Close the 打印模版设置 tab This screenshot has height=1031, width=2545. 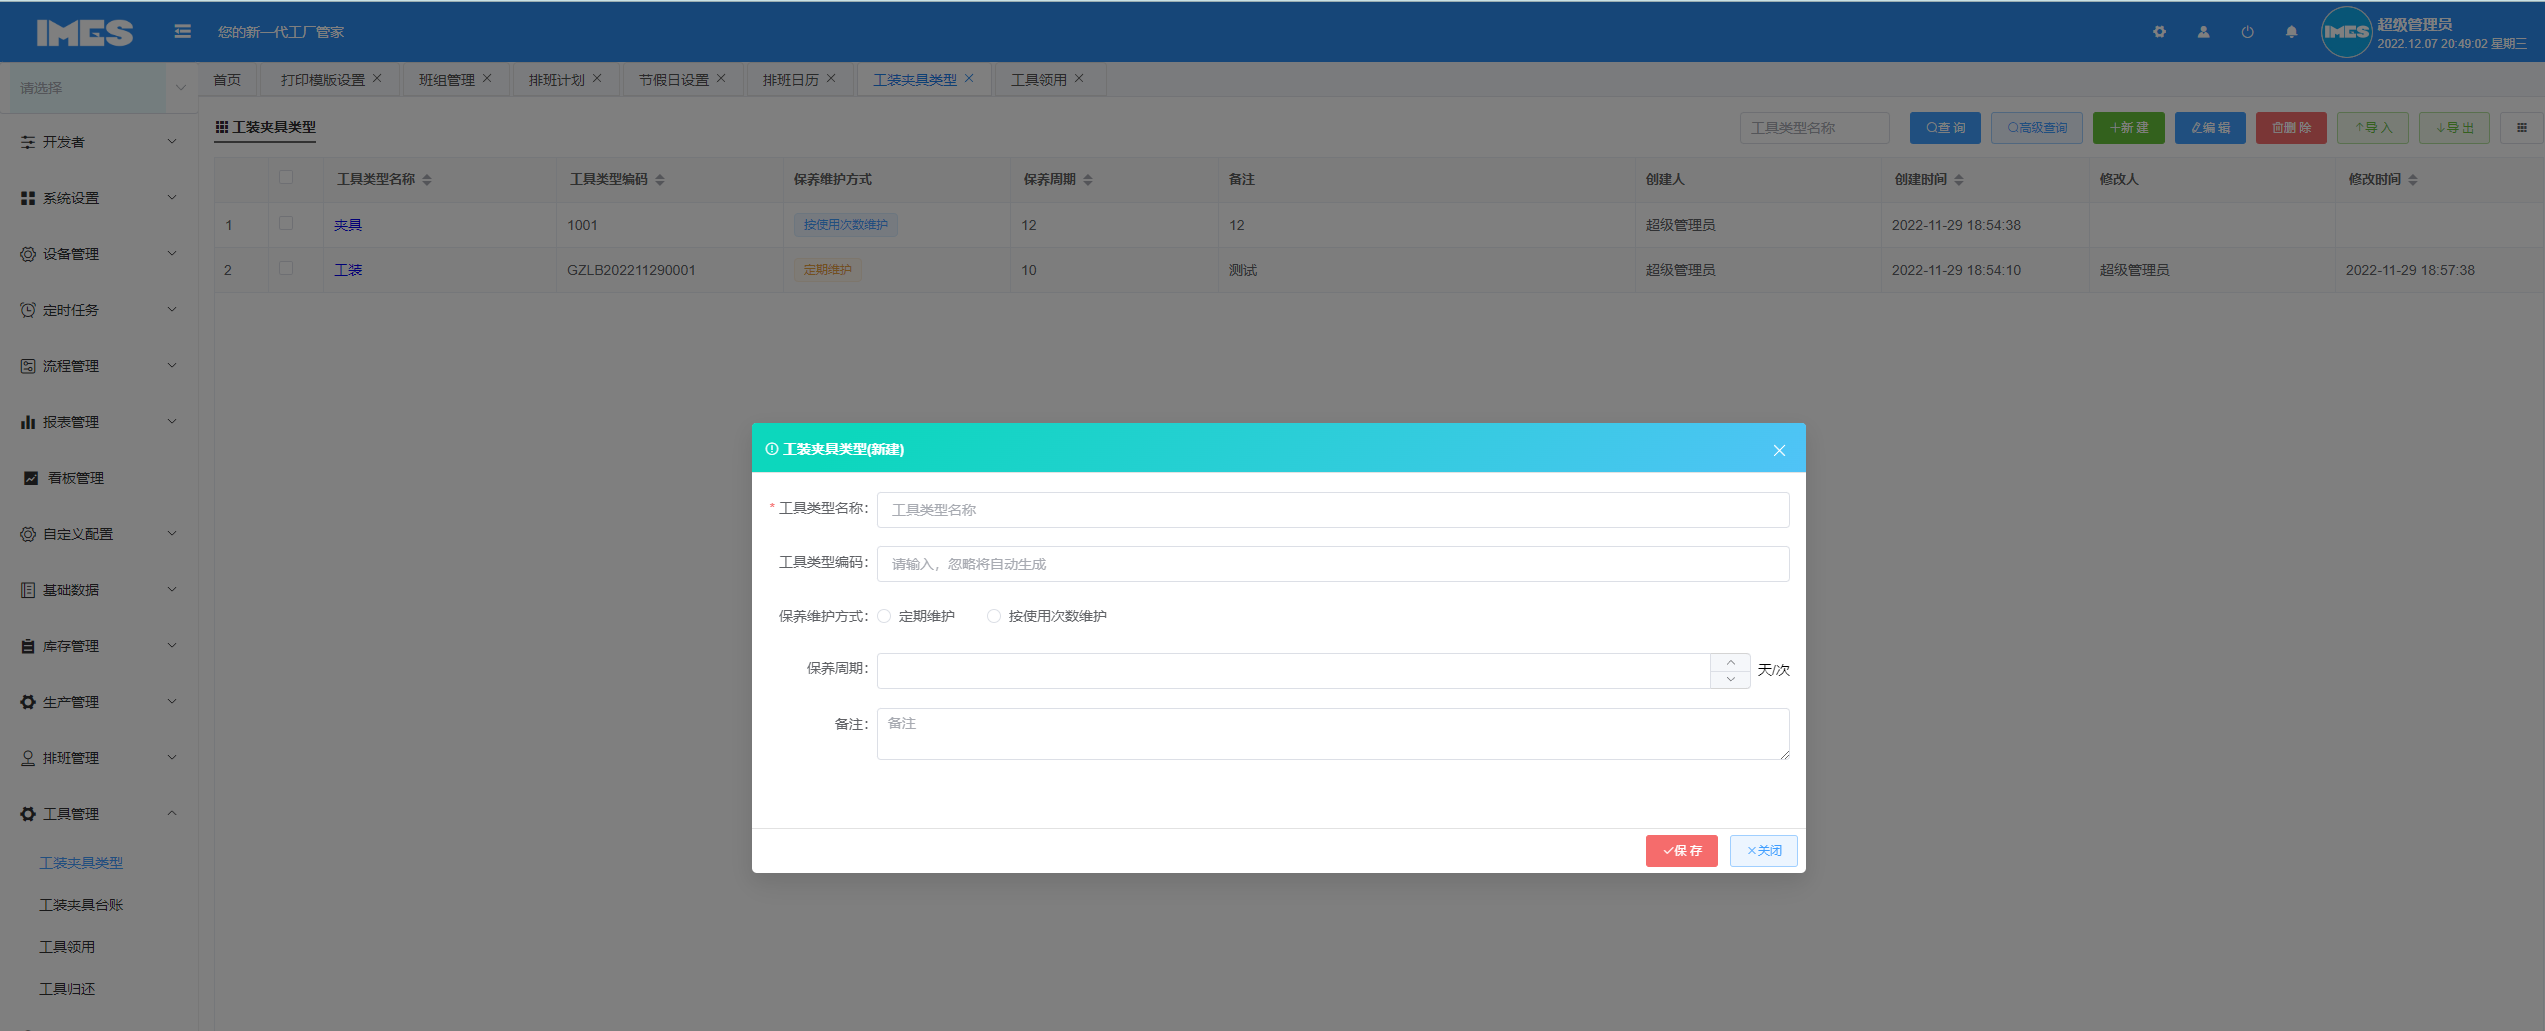[377, 78]
